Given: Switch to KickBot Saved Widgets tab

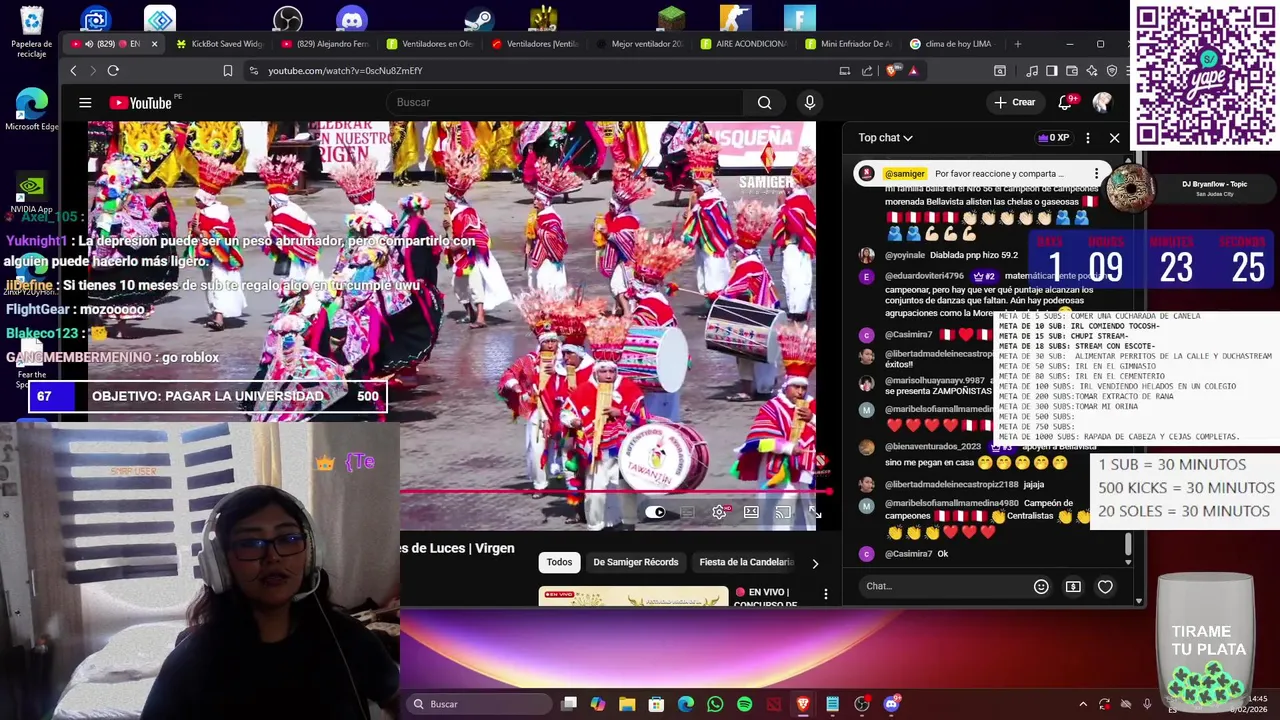Looking at the screenshot, I should point(219,44).
